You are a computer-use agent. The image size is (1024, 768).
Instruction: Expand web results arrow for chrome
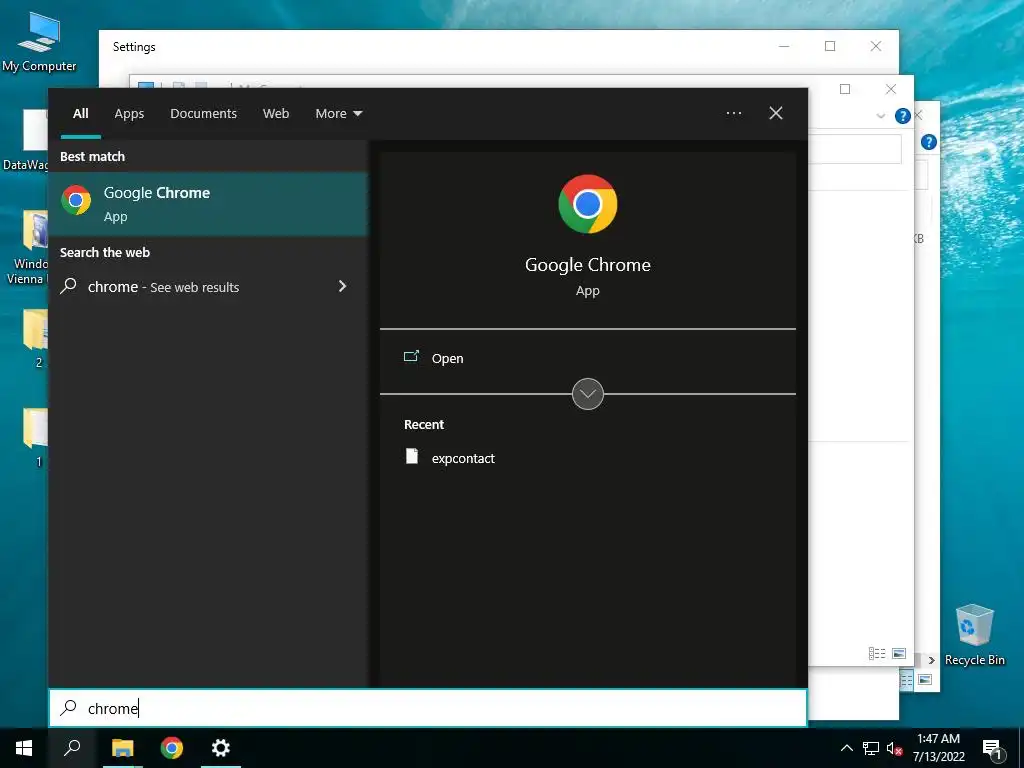click(x=342, y=286)
